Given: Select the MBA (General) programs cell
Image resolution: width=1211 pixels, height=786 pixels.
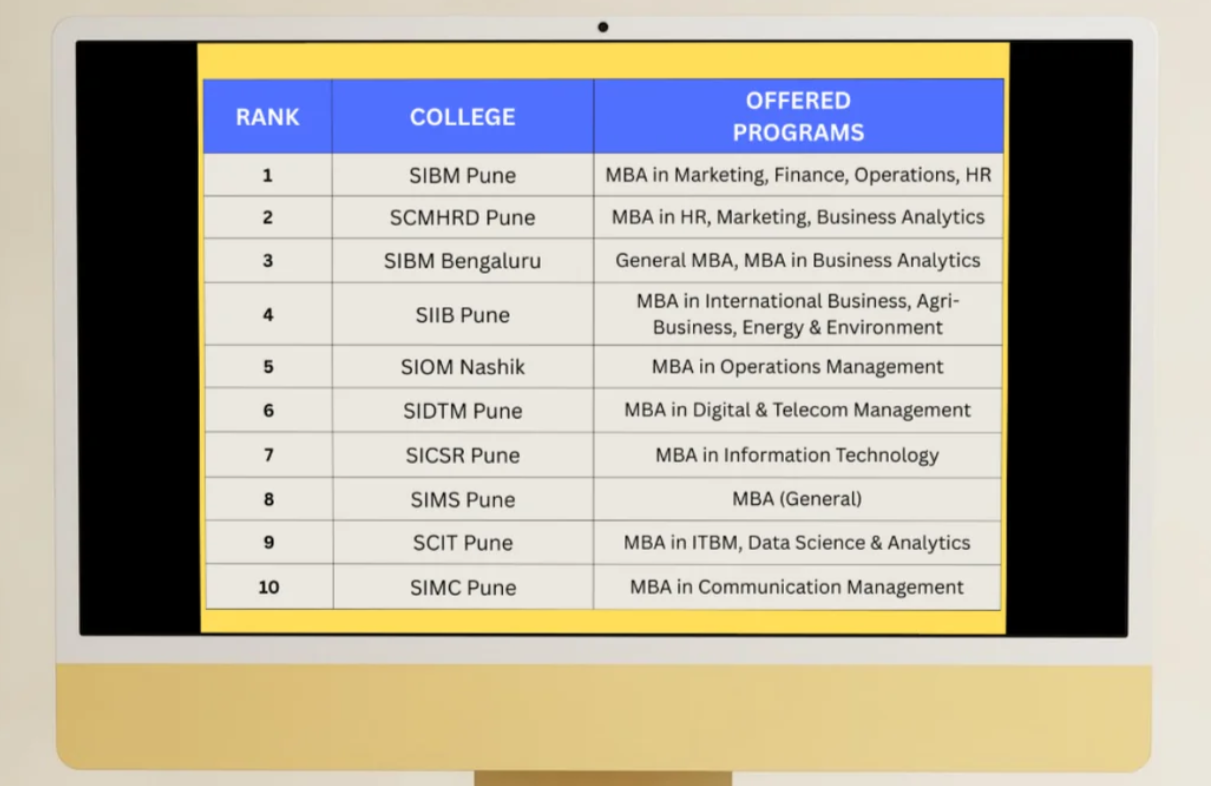Looking at the screenshot, I should click(x=797, y=499).
